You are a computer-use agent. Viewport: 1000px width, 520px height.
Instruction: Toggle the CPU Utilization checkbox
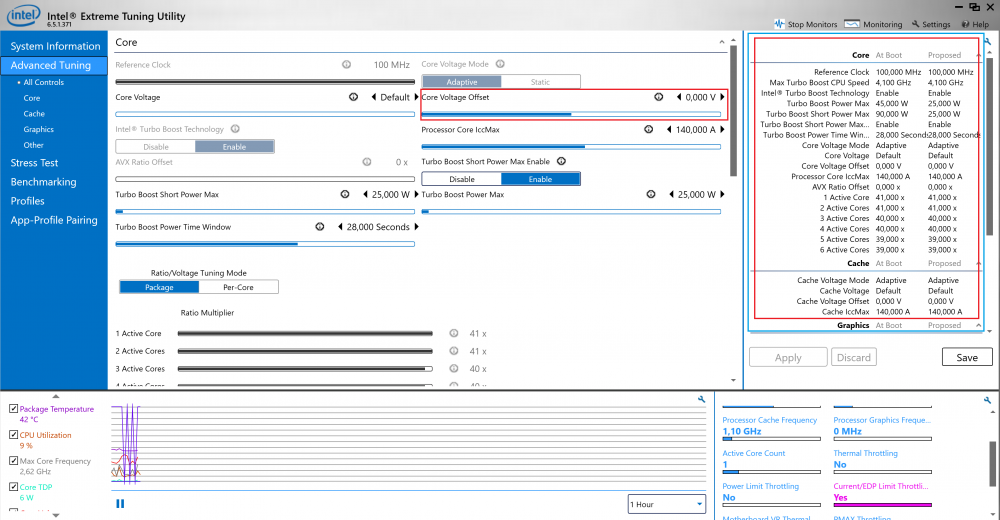click(x=12, y=435)
